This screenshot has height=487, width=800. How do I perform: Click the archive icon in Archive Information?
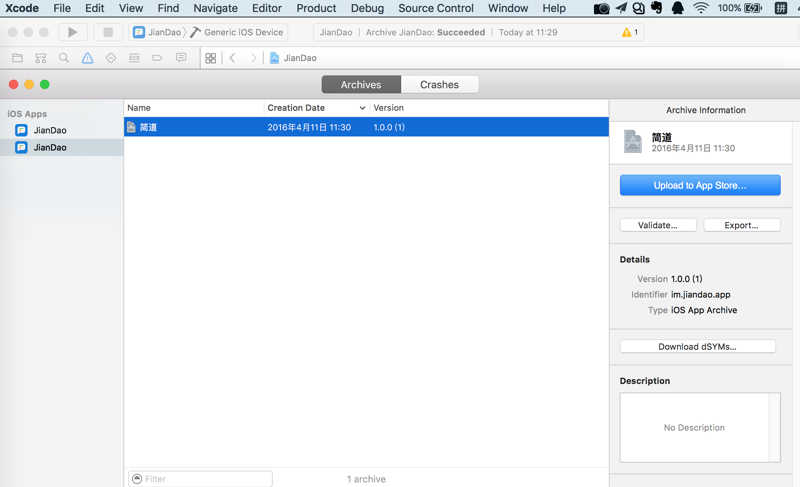[633, 142]
